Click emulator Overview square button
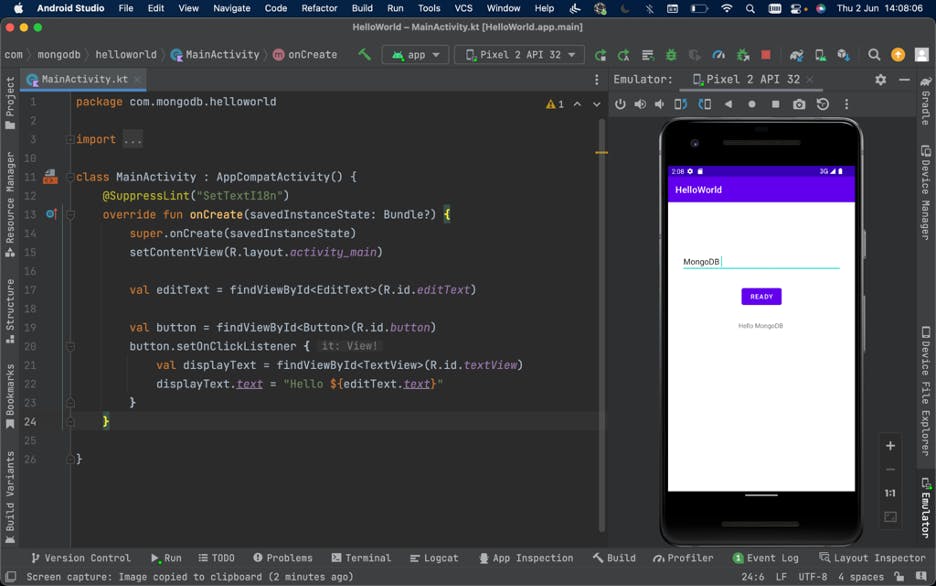Image resolution: width=936 pixels, height=586 pixels. 775,104
